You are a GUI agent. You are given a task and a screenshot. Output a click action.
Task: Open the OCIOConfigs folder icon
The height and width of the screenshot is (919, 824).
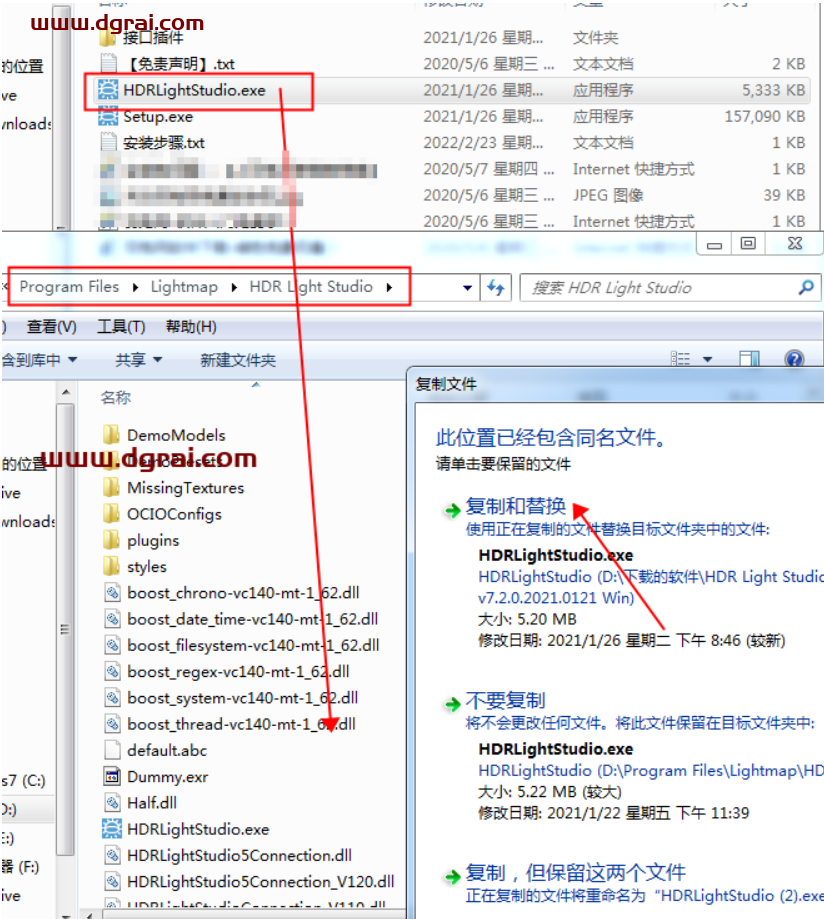point(111,514)
